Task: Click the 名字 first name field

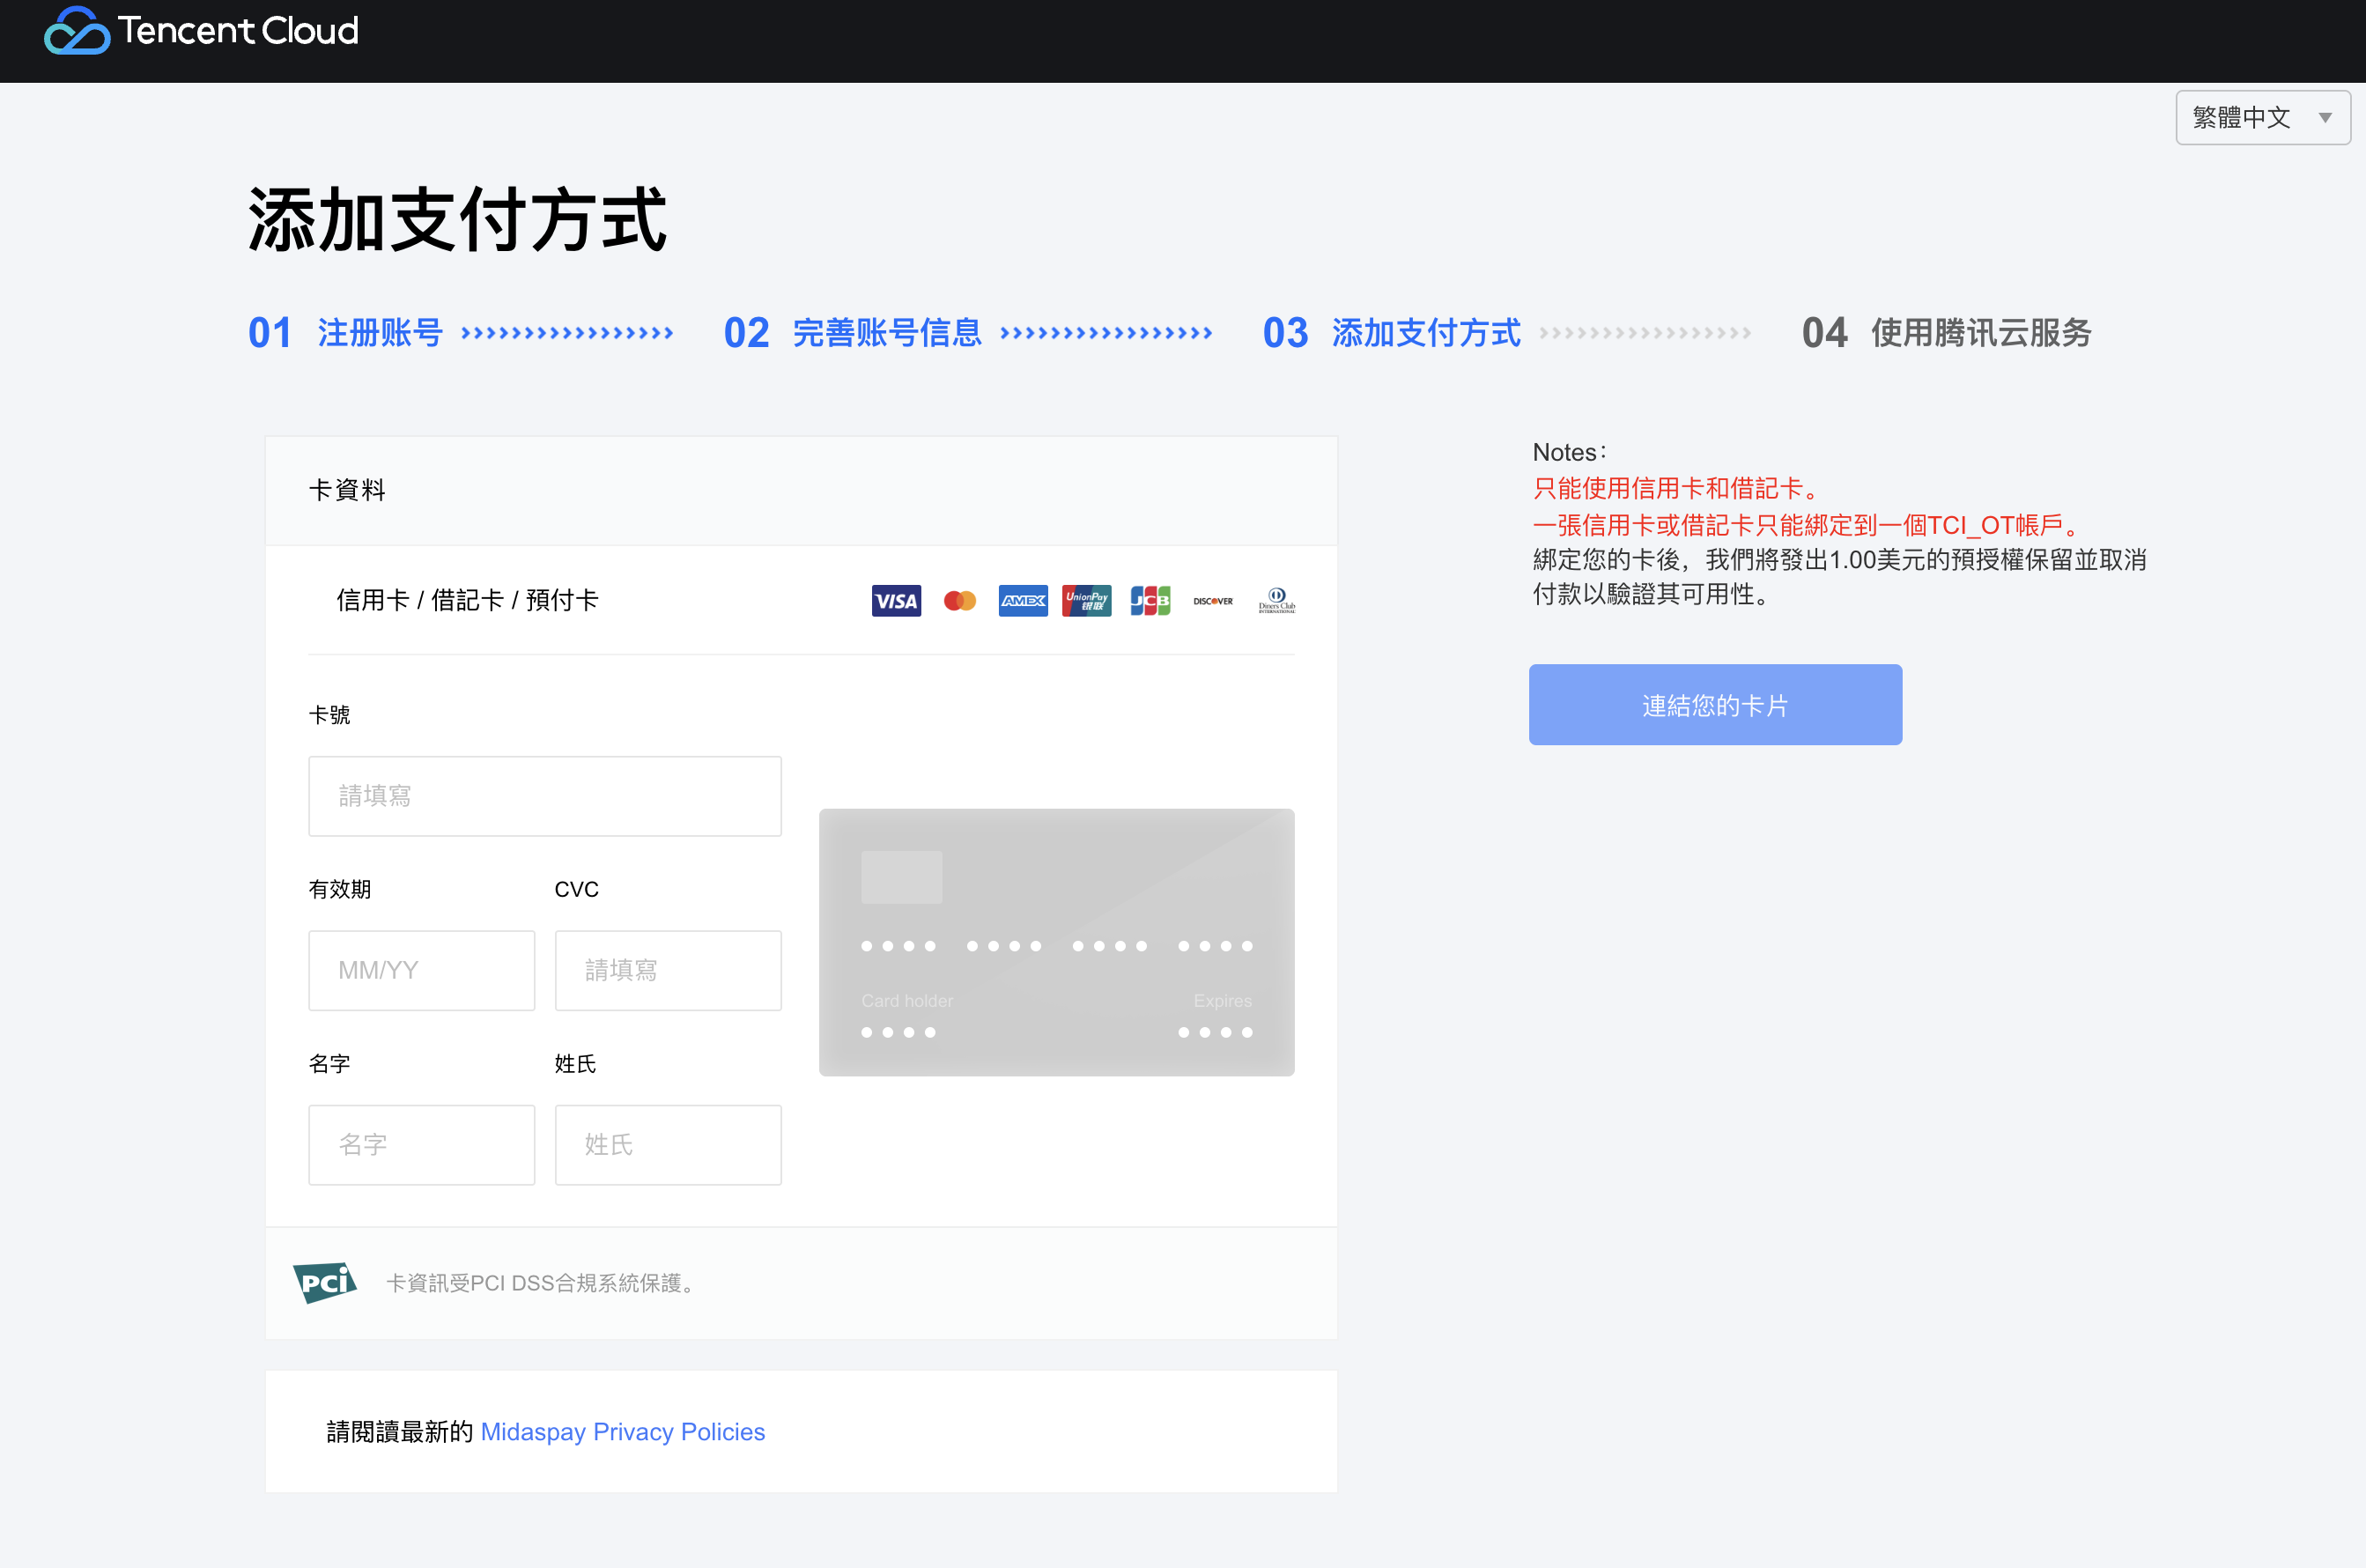Action: click(x=421, y=1145)
